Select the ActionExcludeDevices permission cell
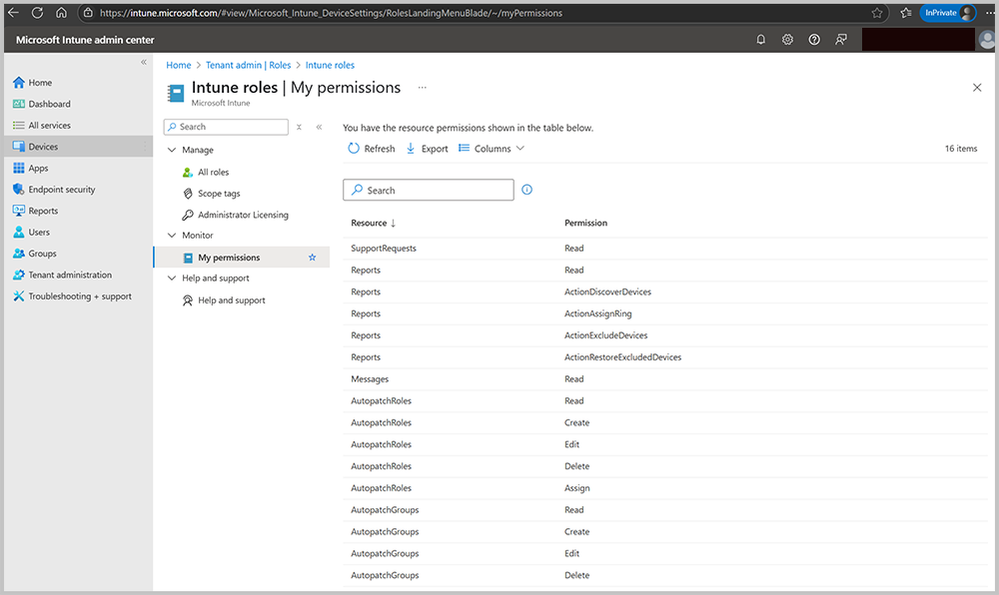 pyautogui.click(x=606, y=335)
